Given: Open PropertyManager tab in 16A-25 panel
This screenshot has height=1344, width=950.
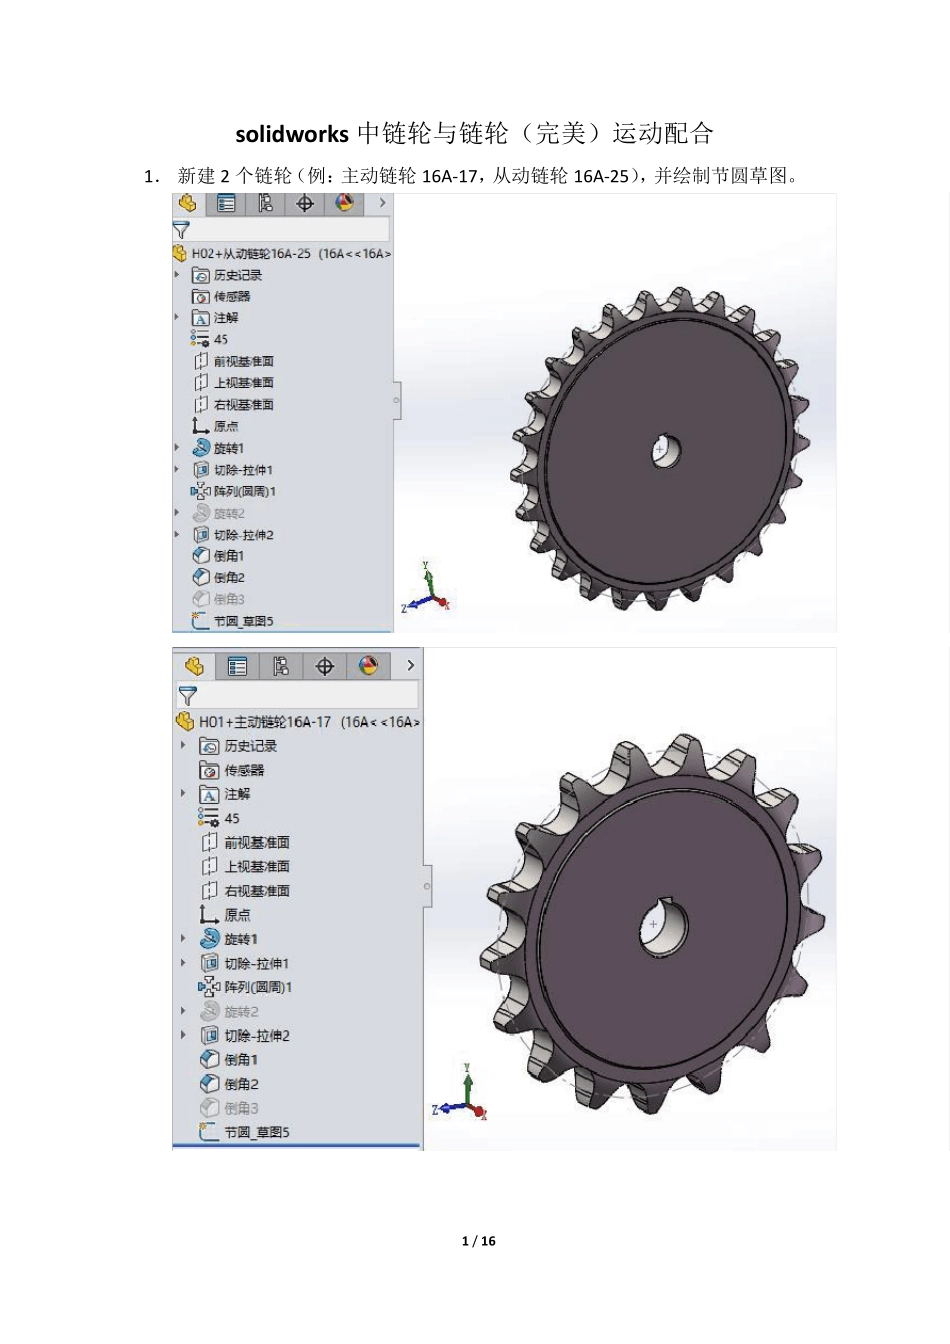Looking at the screenshot, I should [x=226, y=204].
